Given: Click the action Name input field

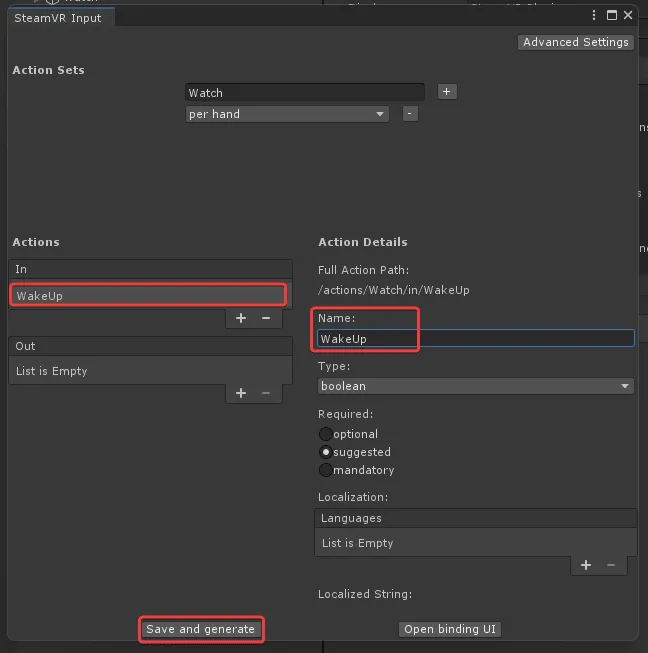Looking at the screenshot, I should pyautogui.click(x=475, y=339).
